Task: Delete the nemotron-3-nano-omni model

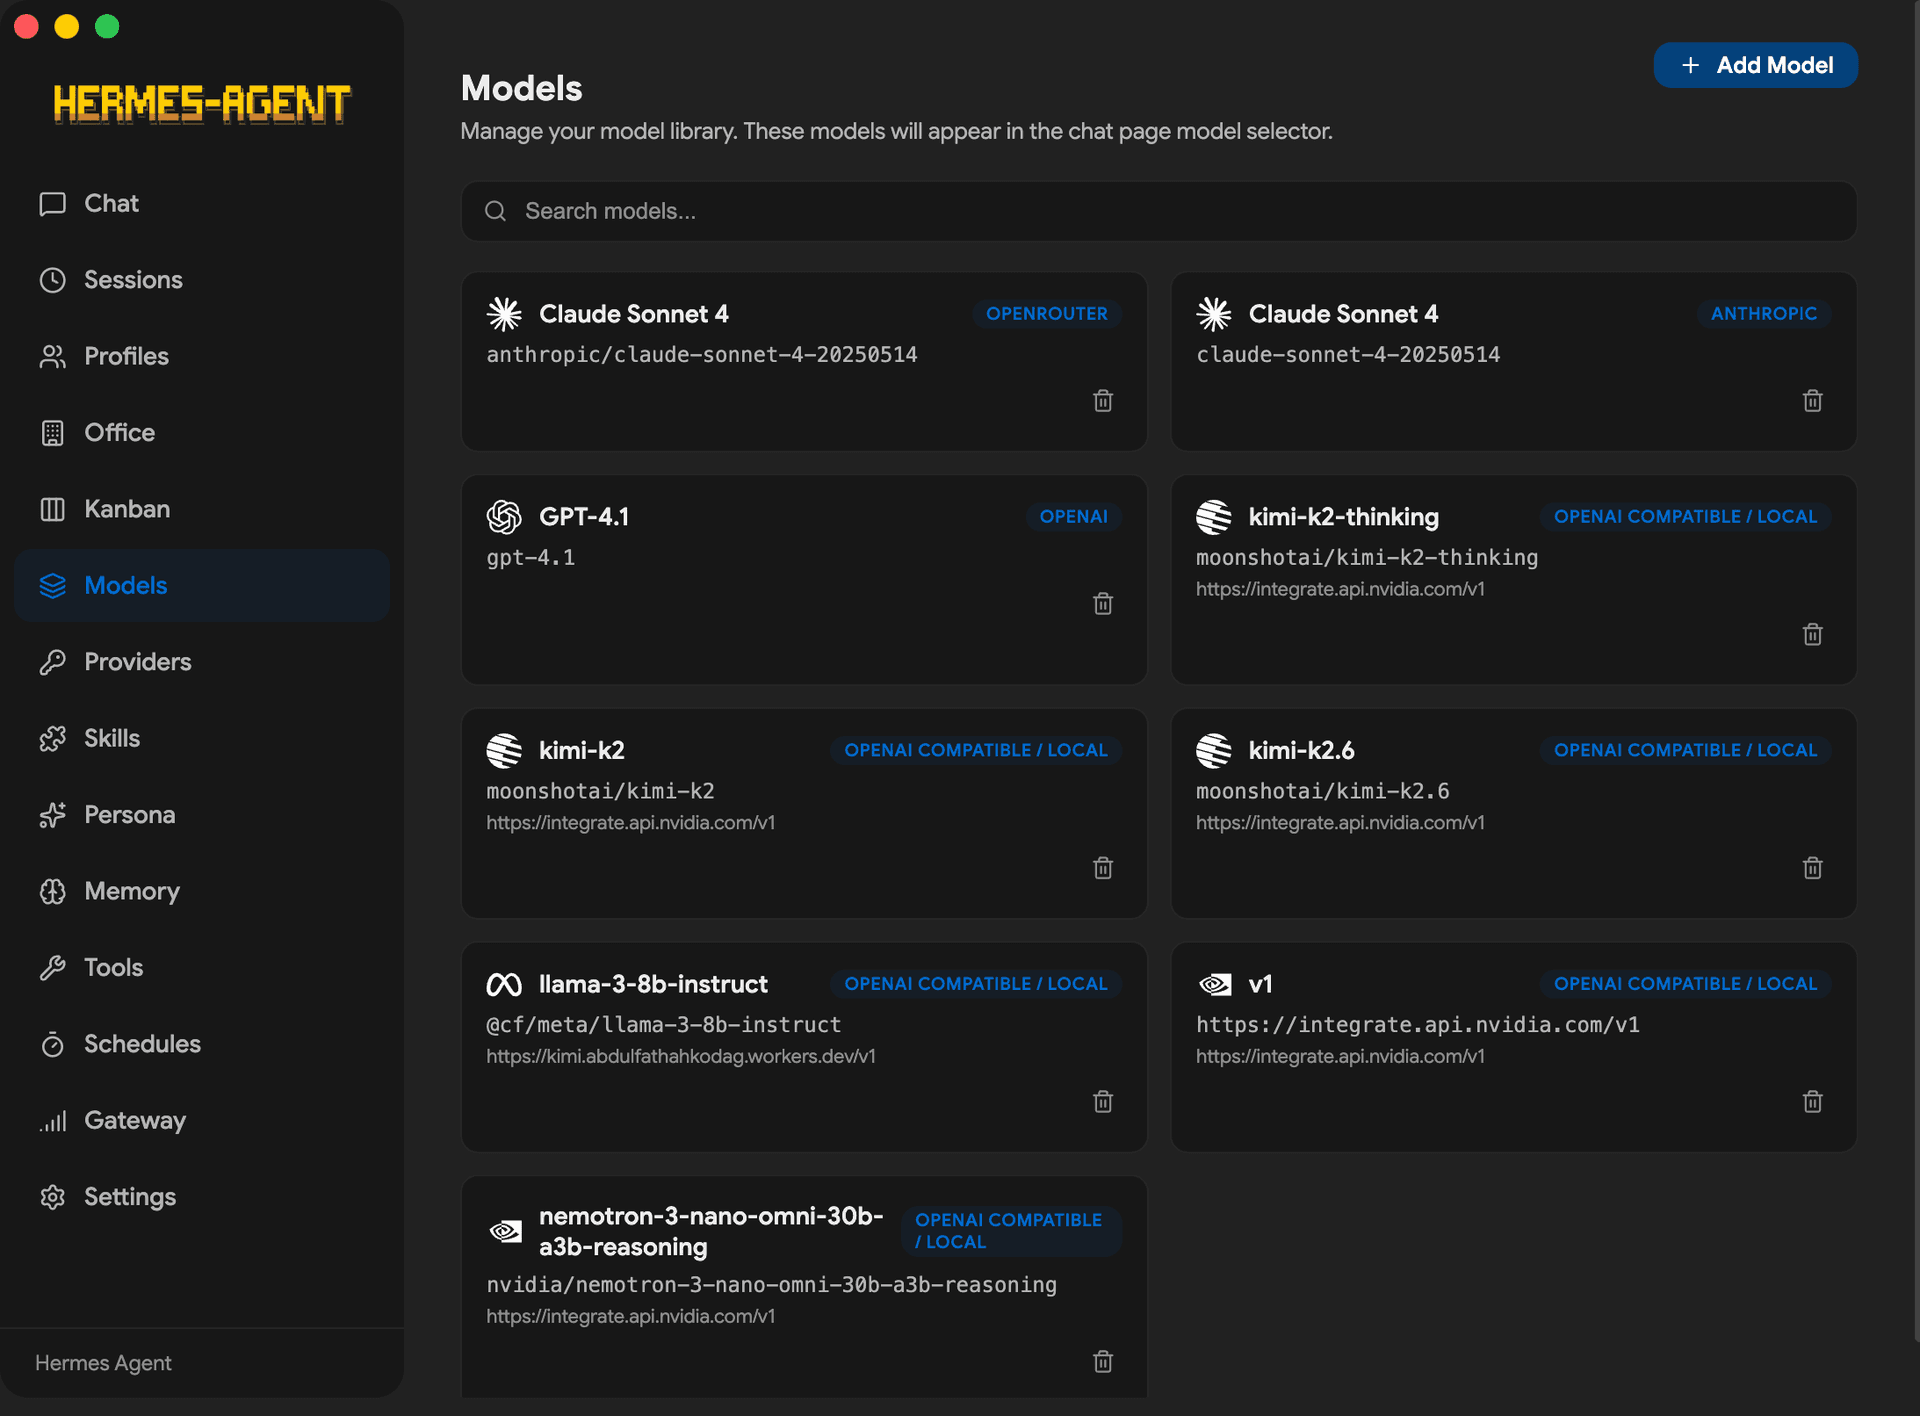Action: pyautogui.click(x=1103, y=1362)
